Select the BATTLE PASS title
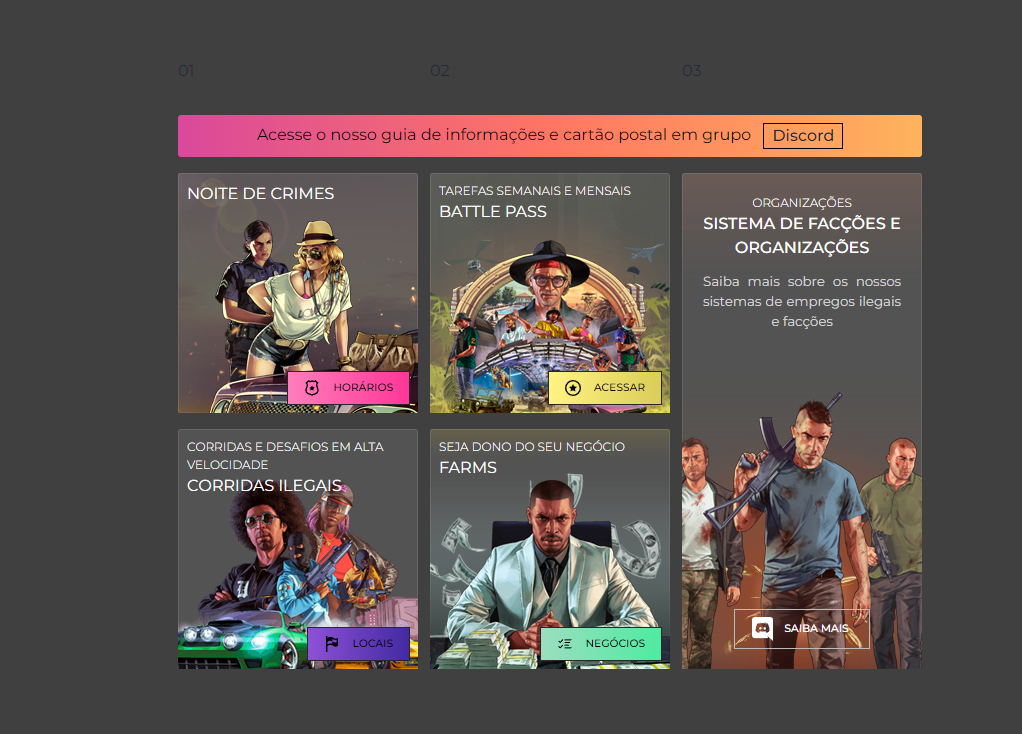The width and height of the screenshot is (1022, 734). point(493,211)
